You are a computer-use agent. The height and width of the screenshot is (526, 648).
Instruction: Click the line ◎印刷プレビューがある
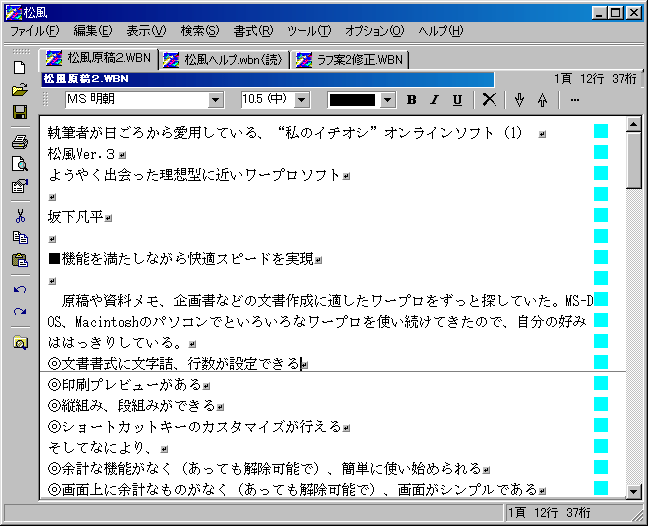point(124,385)
